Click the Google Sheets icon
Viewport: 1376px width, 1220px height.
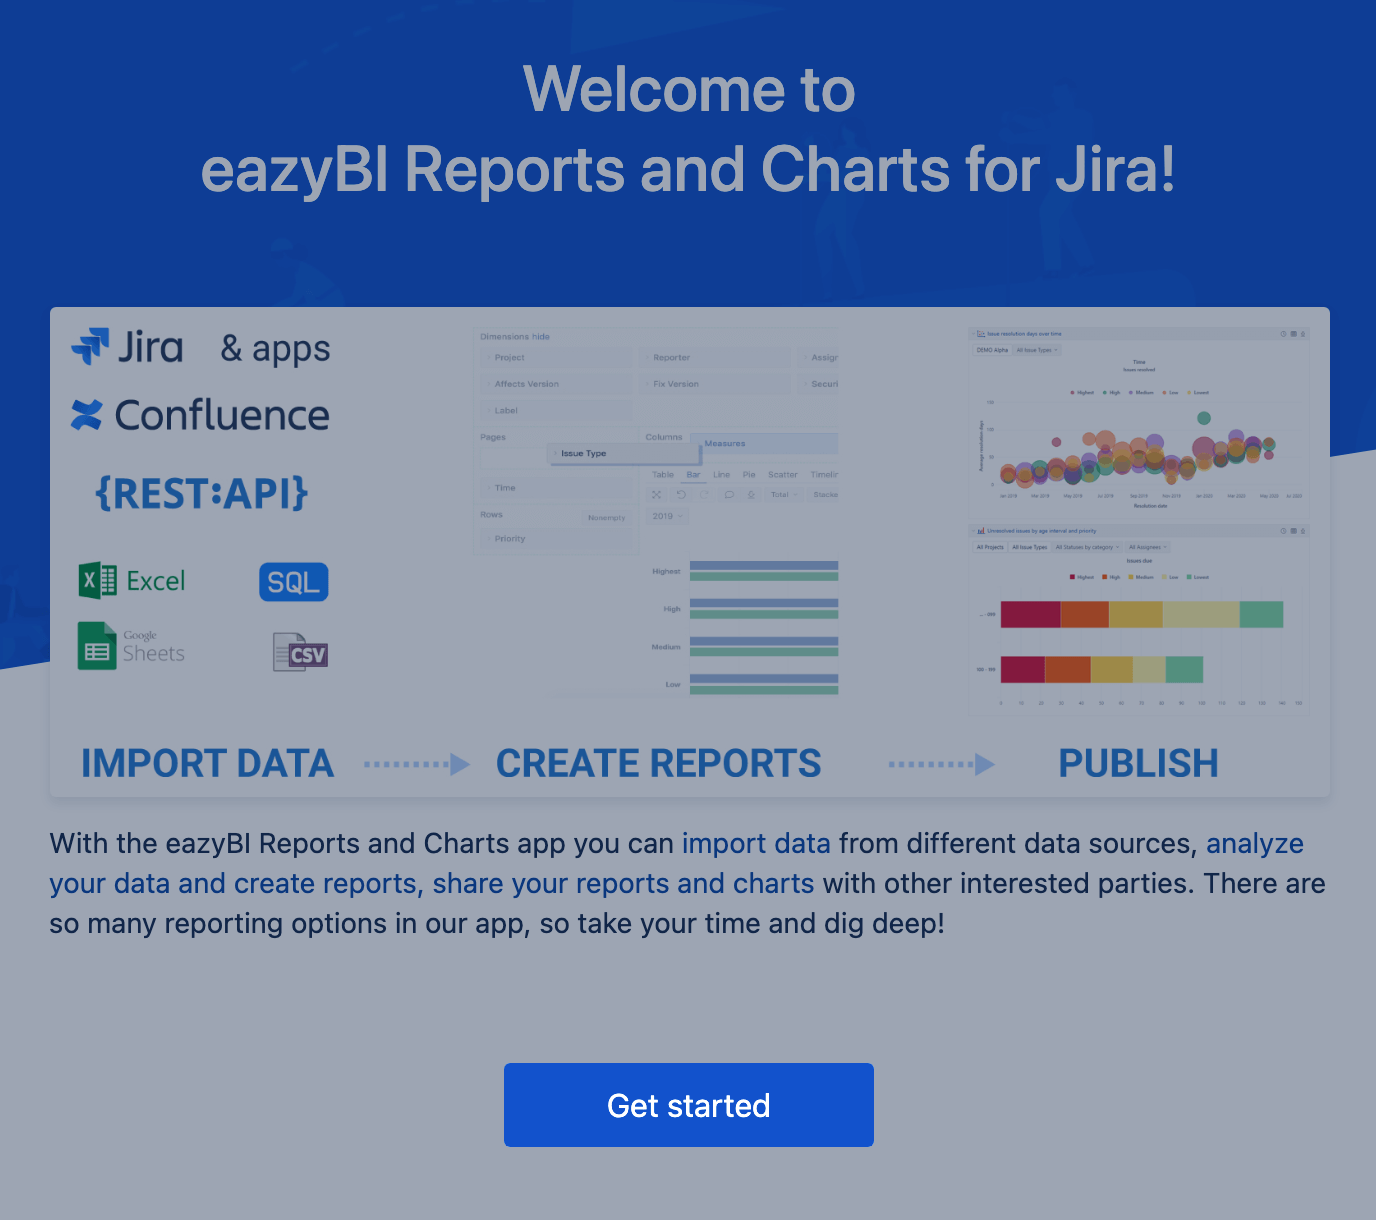[x=131, y=646]
